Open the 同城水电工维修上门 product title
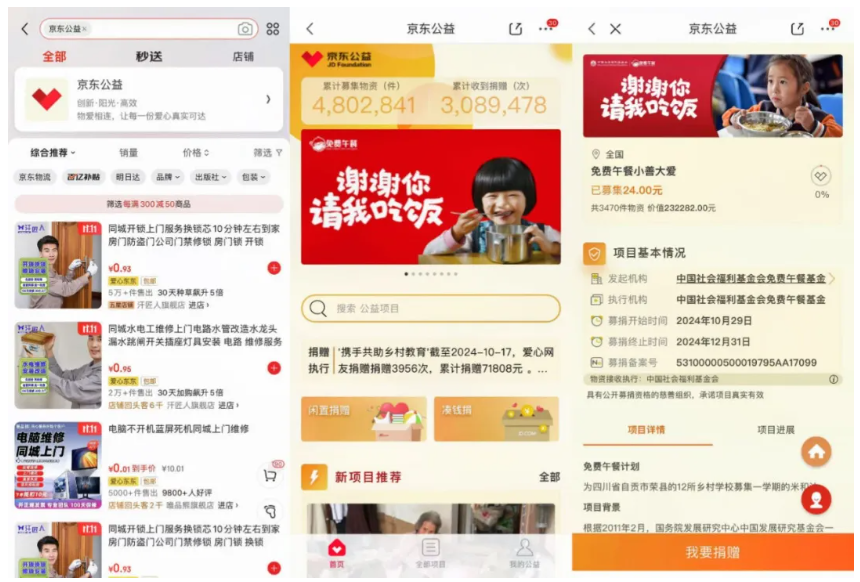This screenshot has height=582, width=860. click(x=195, y=335)
